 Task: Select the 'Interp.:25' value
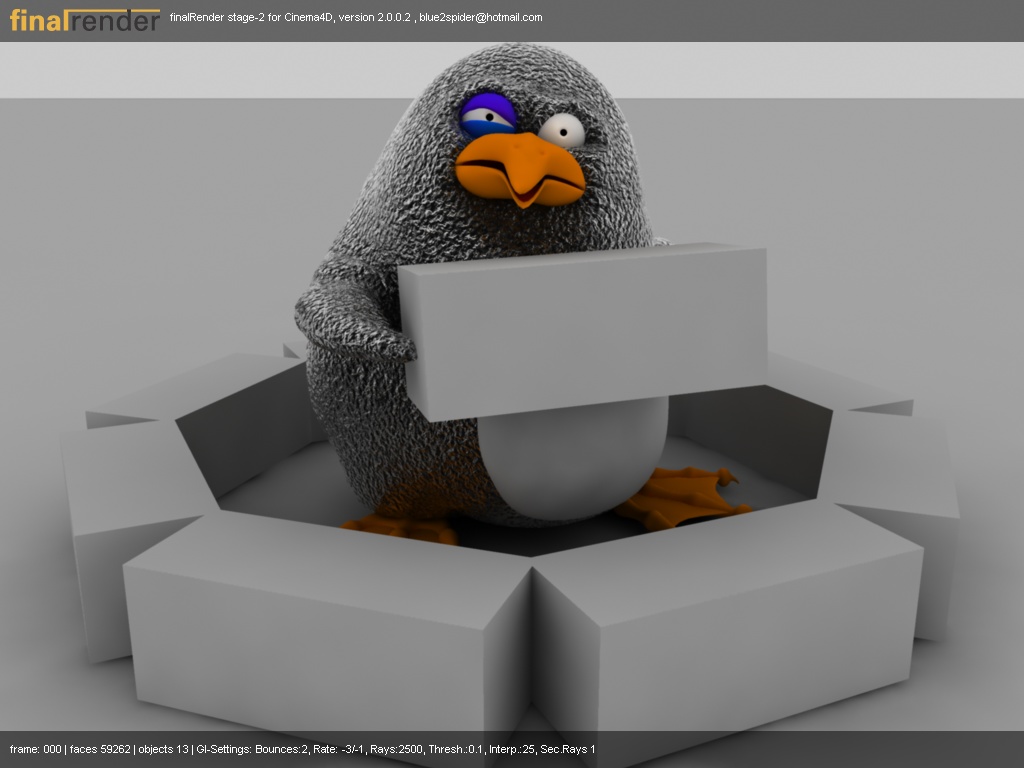pos(512,749)
